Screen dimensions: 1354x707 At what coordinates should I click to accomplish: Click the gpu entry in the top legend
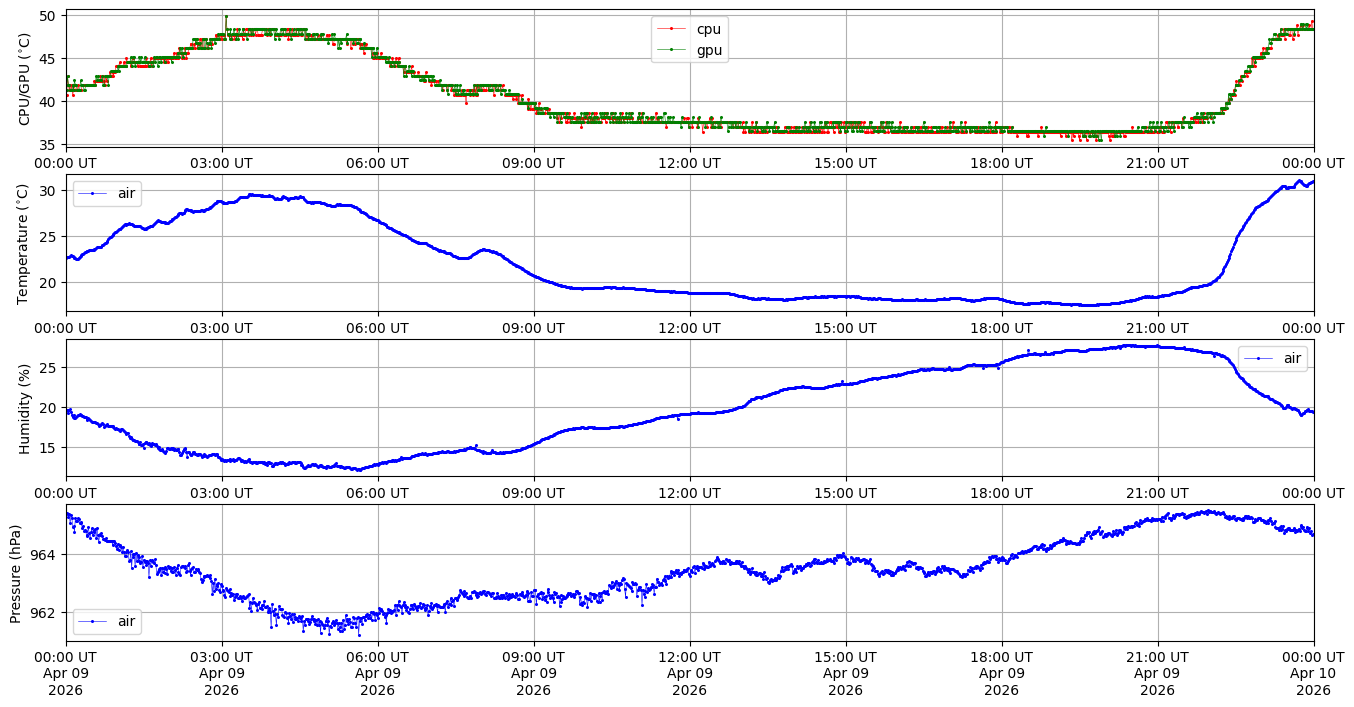tap(708, 50)
